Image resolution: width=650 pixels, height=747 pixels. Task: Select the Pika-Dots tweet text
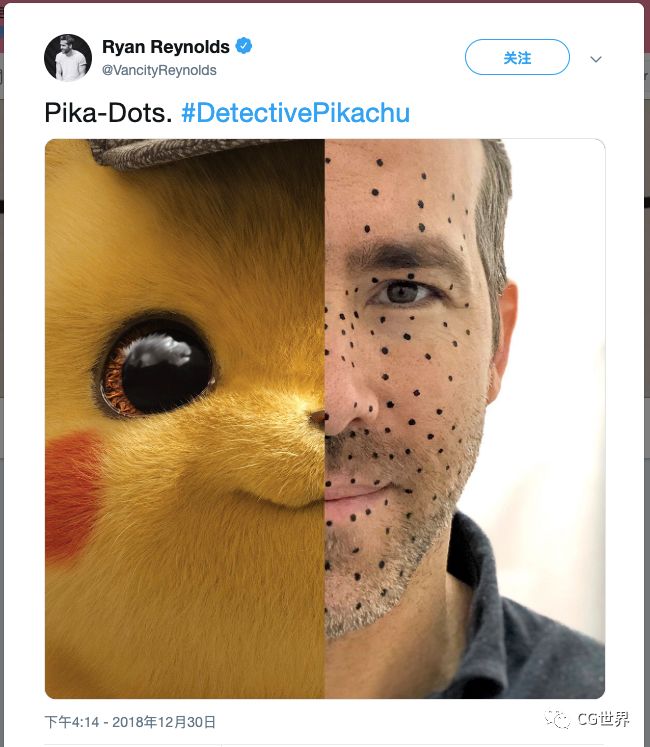[x=108, y=113]
